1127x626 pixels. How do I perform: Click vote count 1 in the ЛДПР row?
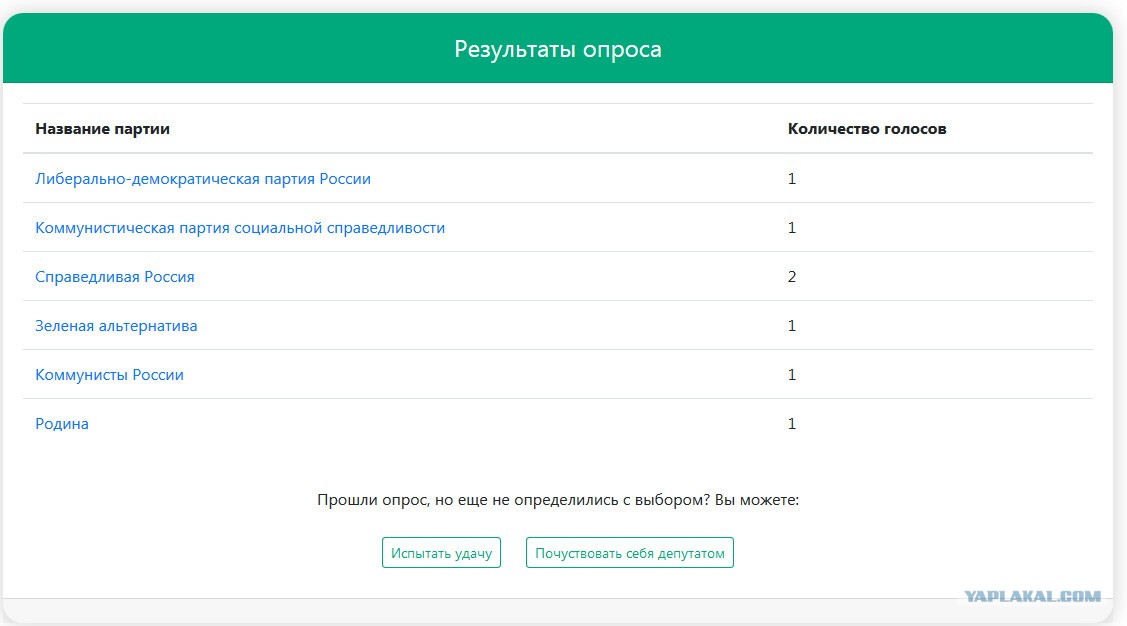(792, 179)
